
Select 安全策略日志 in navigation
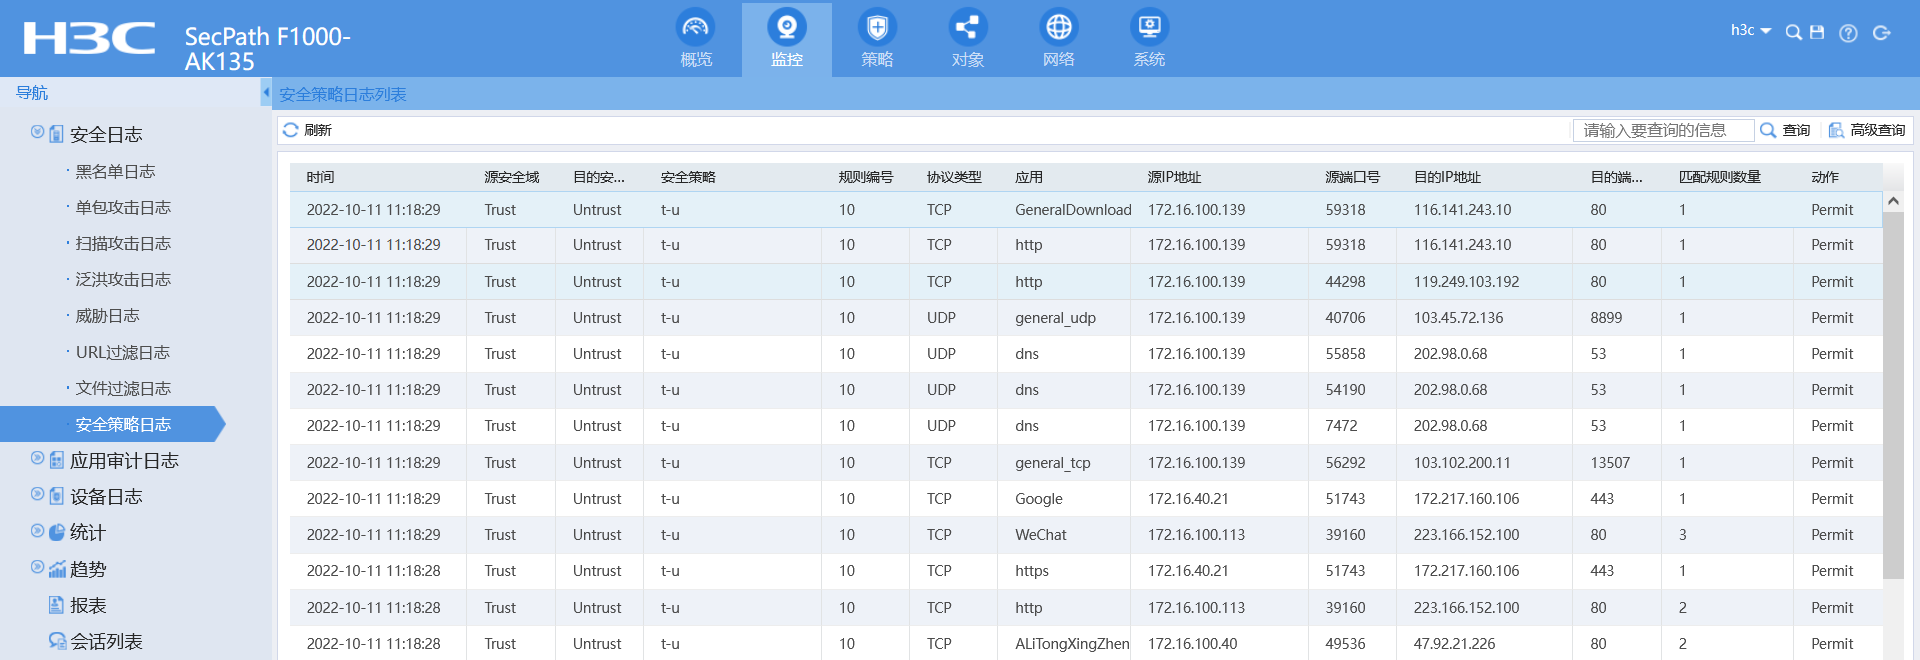pos(112,424)
